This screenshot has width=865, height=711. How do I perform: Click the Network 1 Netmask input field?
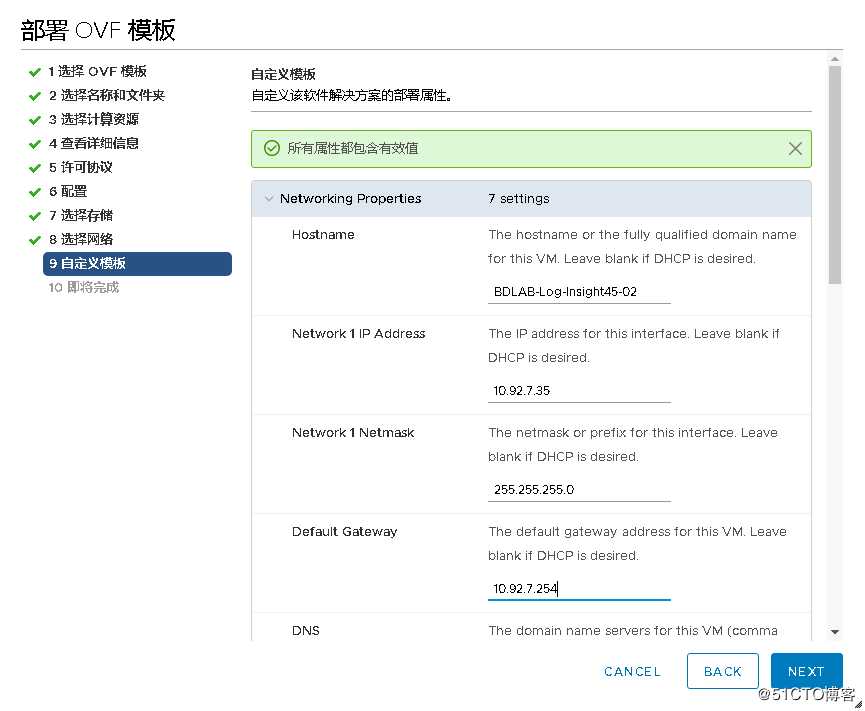click(x=579, y=490)
